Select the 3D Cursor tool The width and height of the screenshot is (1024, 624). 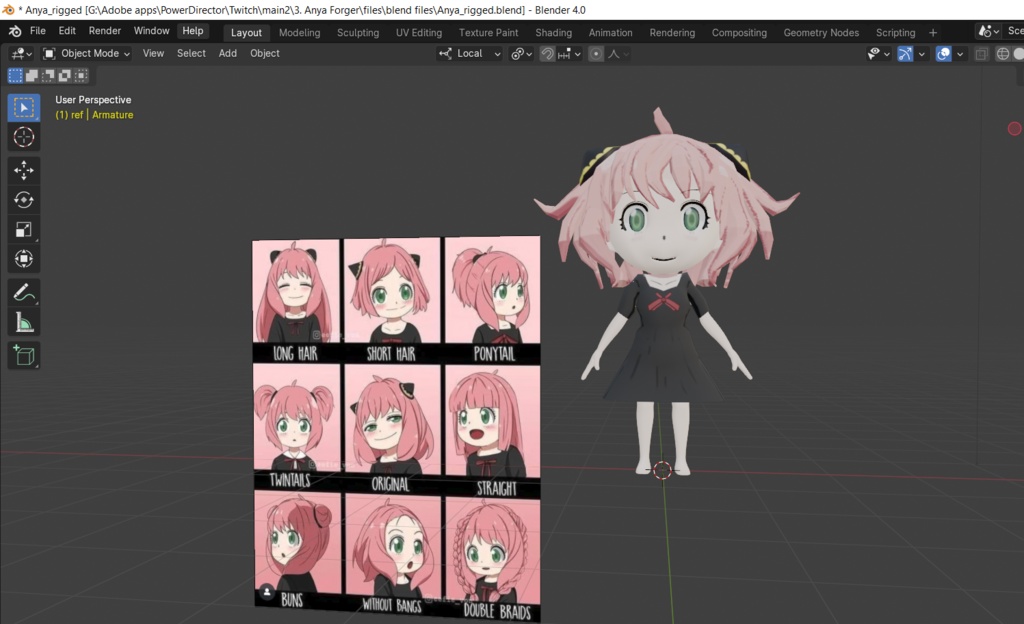click(x=24, y=137)
